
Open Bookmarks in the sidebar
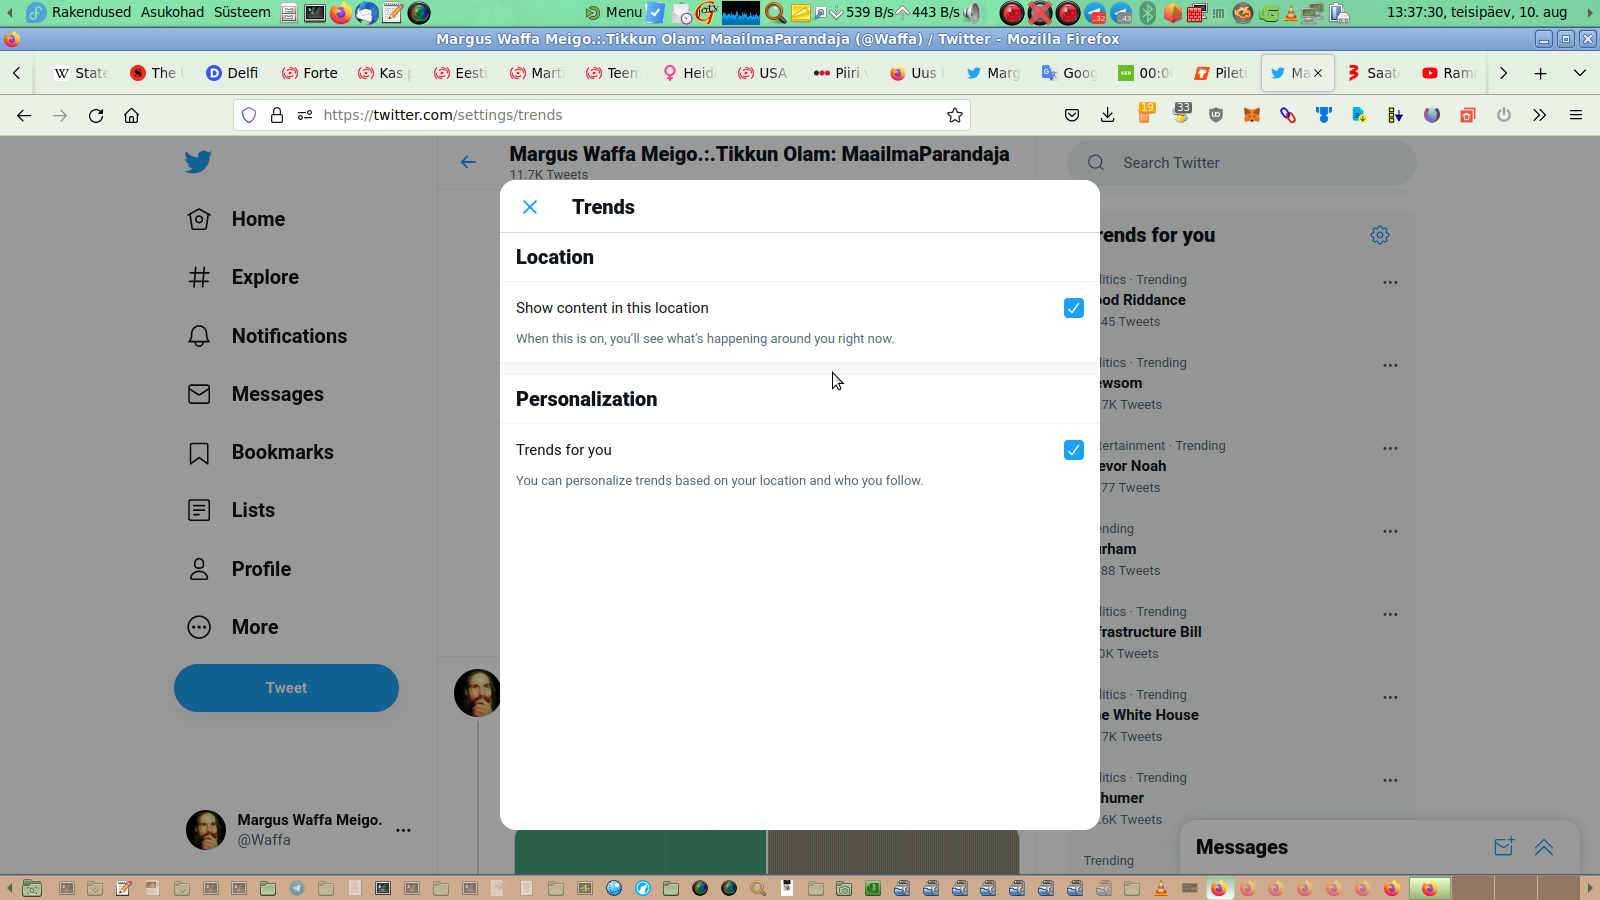pyautogui.click(x=261, y=452)
